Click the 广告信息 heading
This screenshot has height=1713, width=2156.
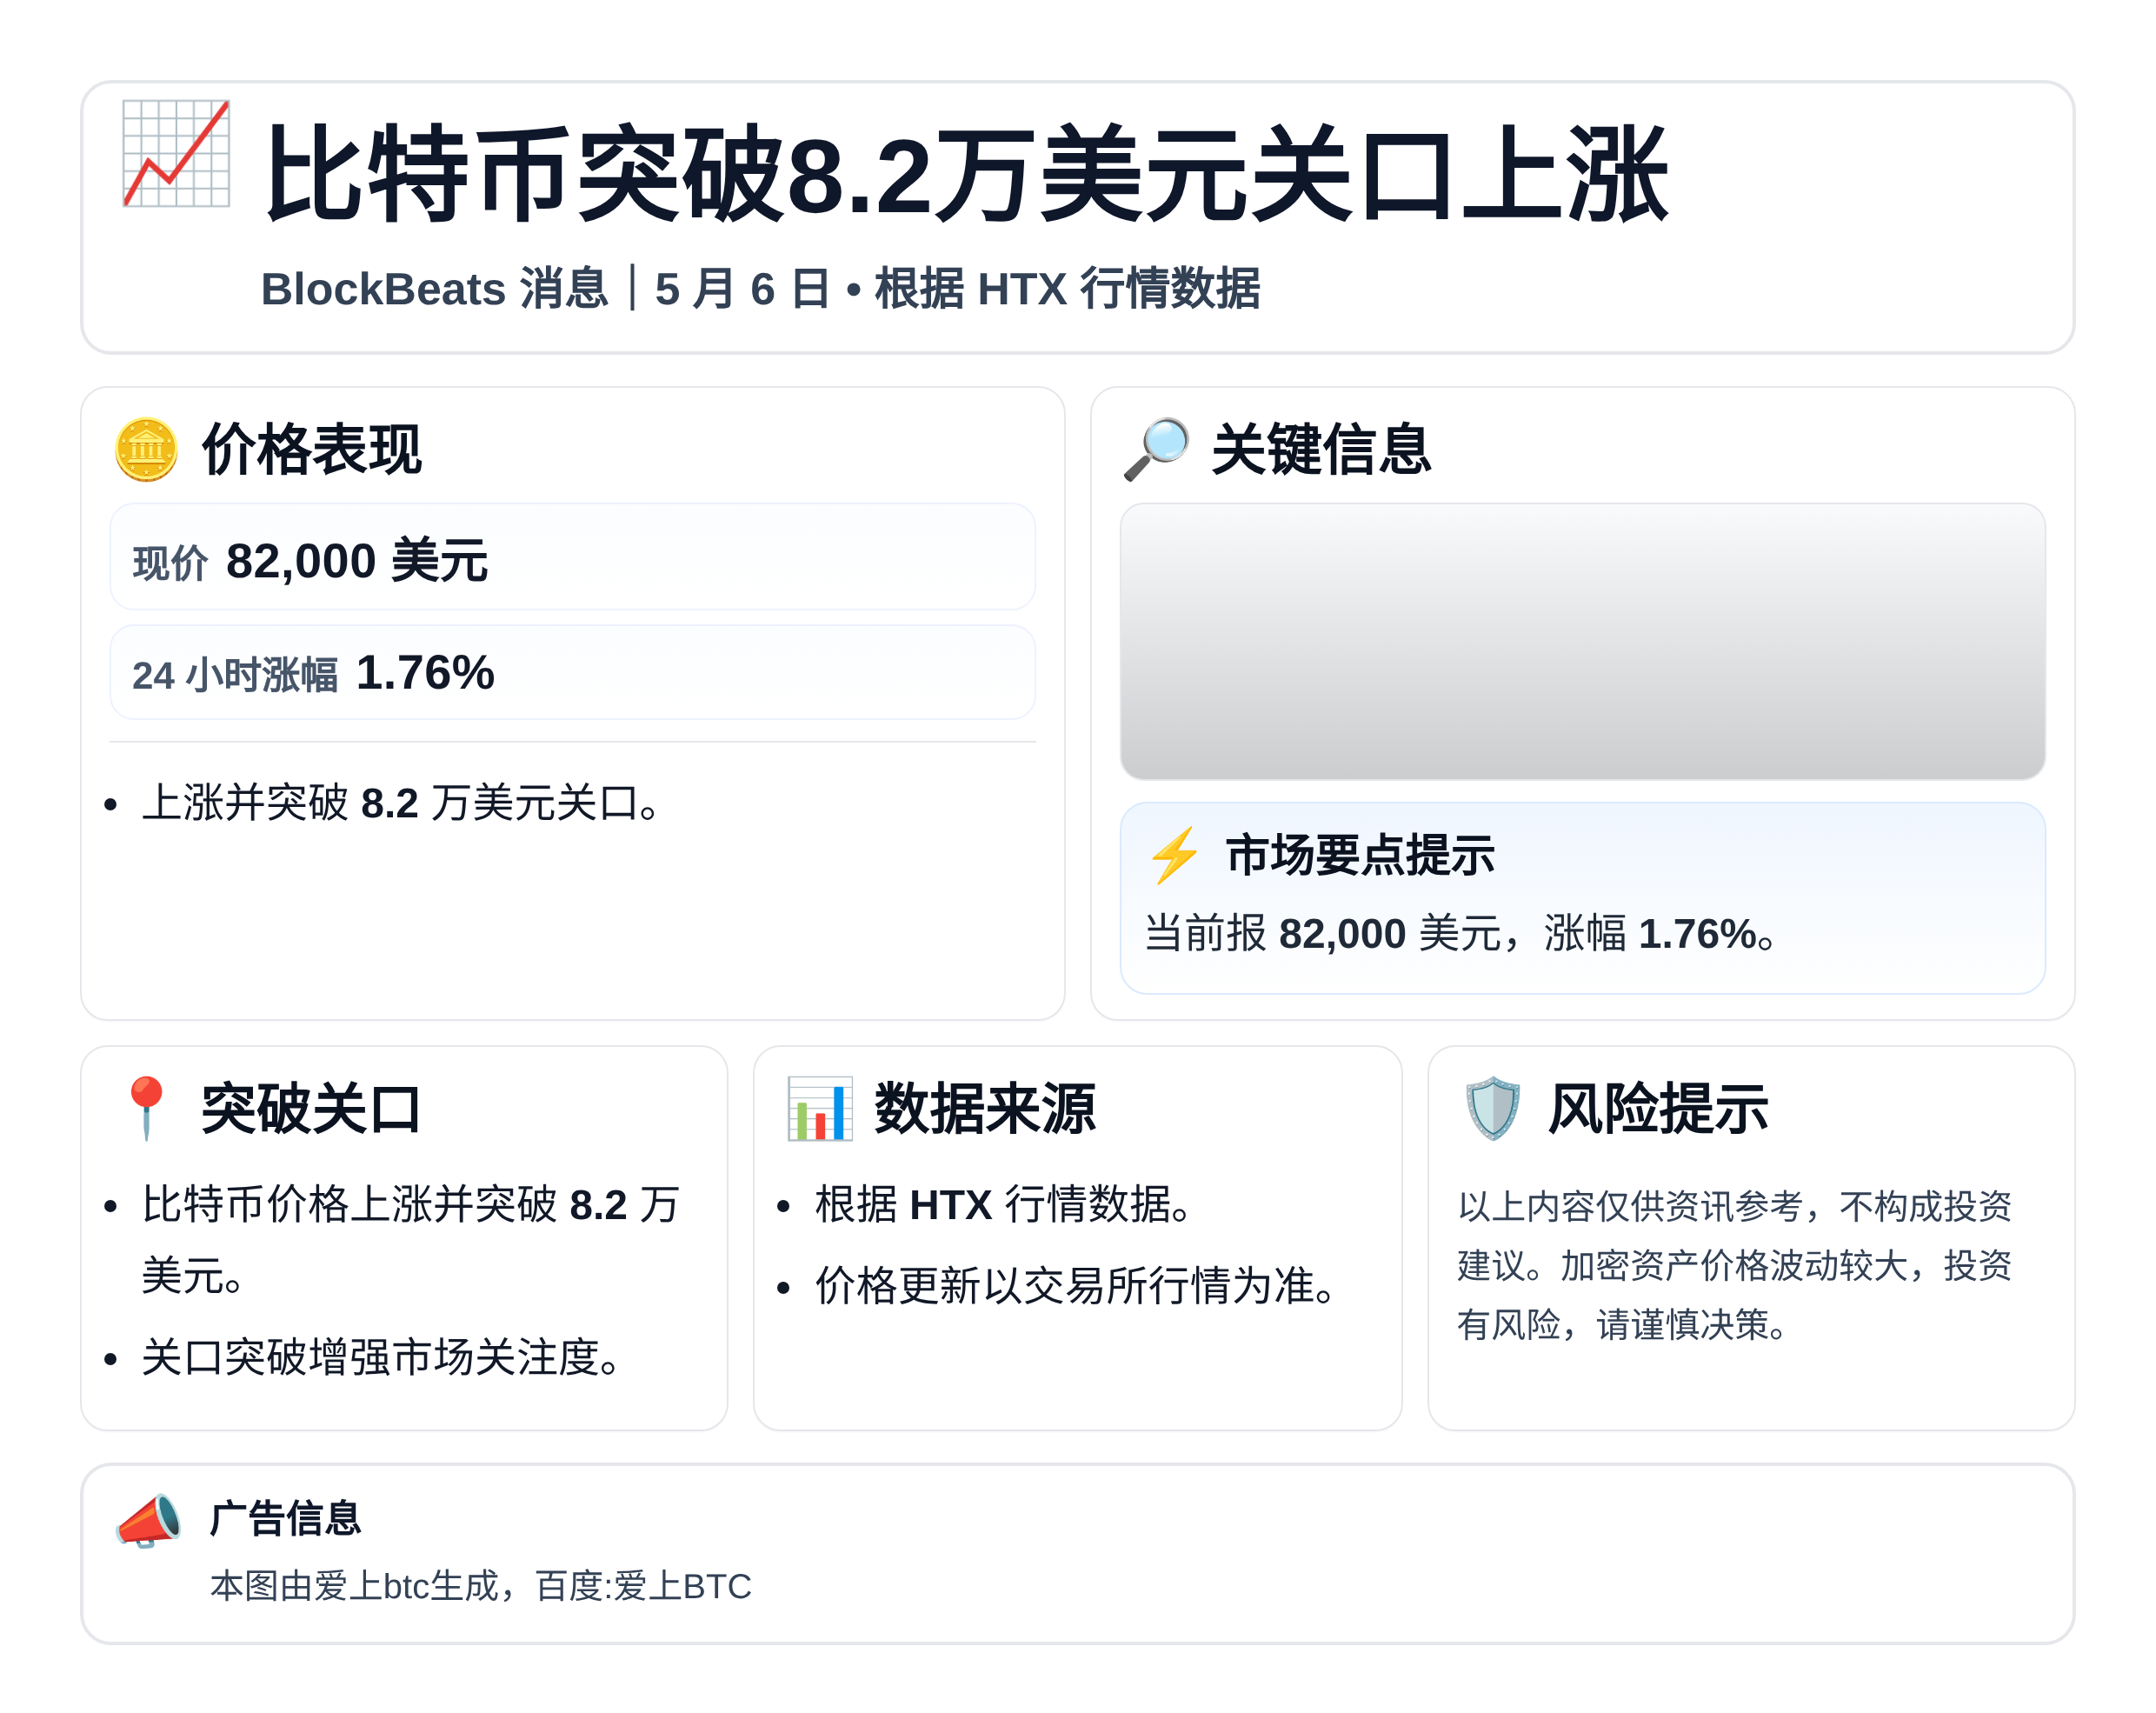[285, 1517]
